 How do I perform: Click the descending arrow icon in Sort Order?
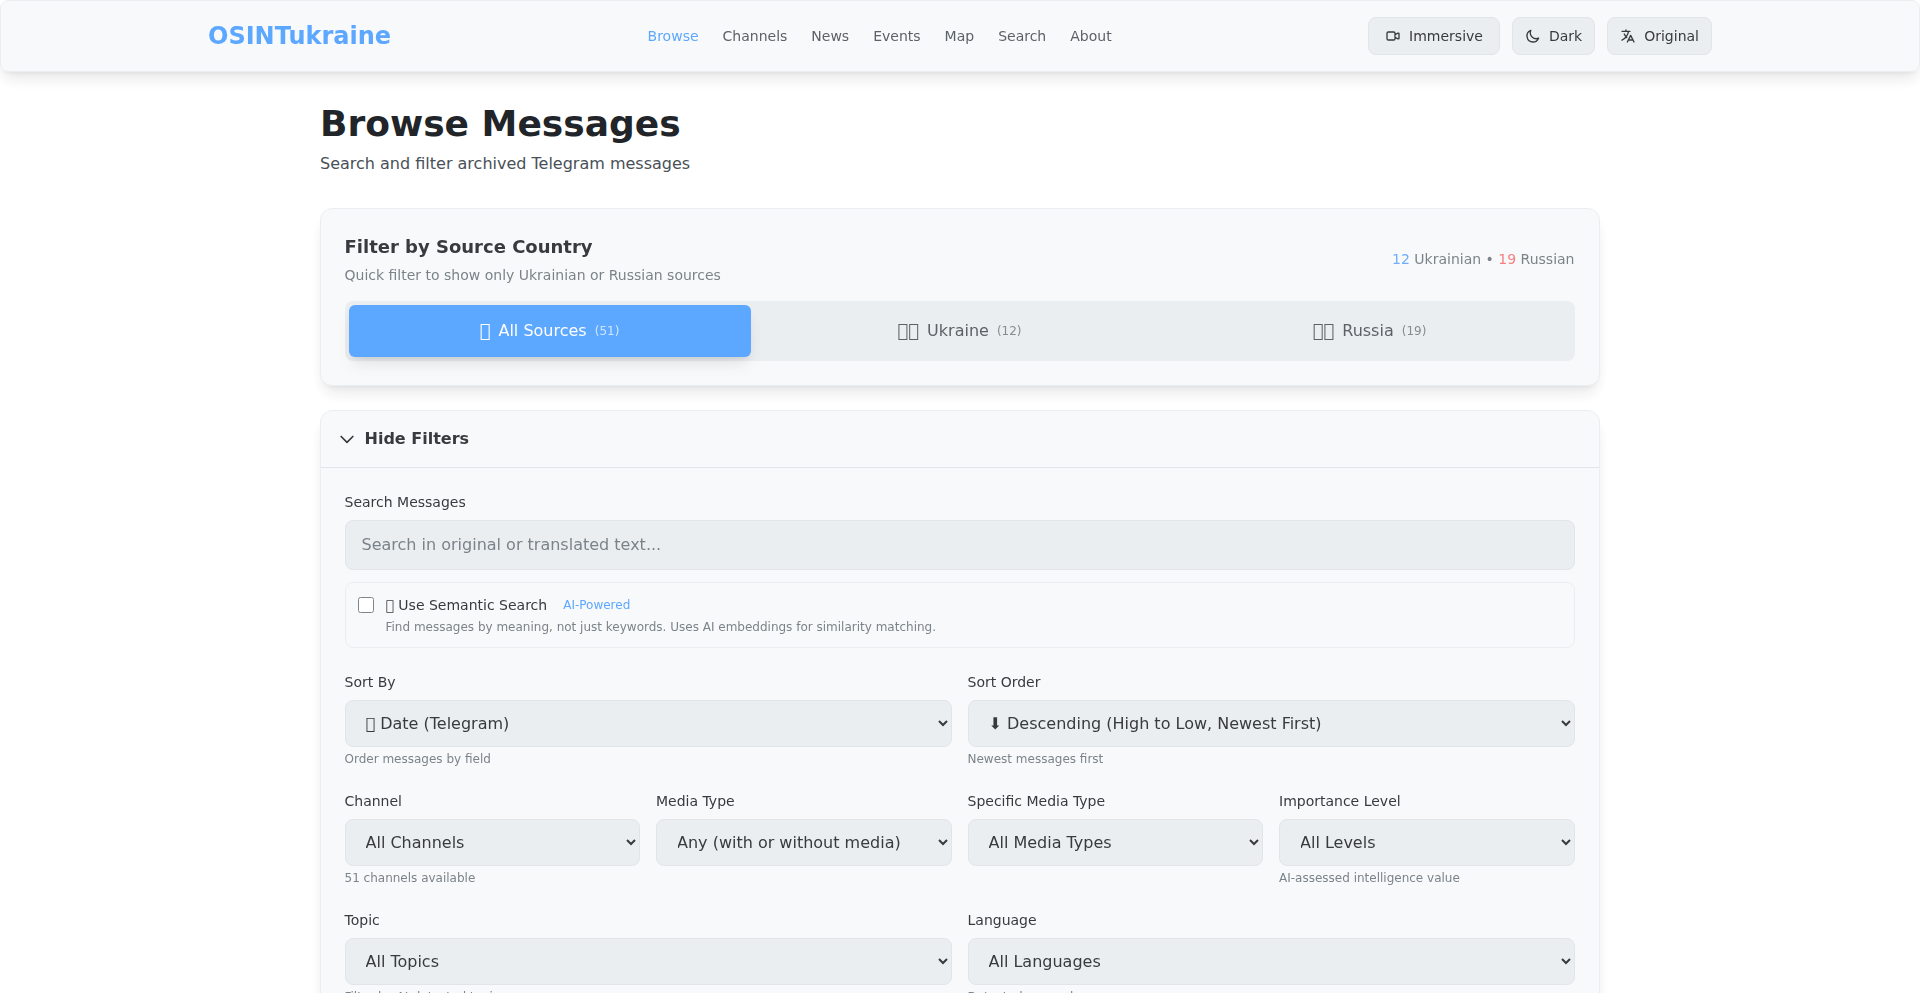coord(995,723)
